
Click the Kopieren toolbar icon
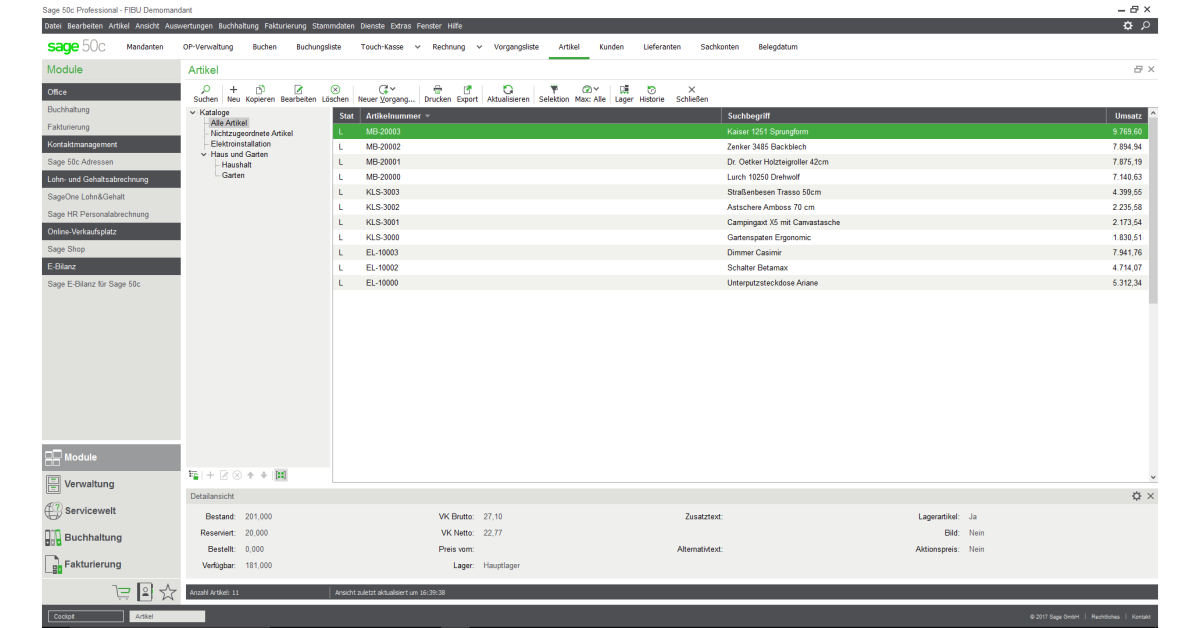pos(260,90)
